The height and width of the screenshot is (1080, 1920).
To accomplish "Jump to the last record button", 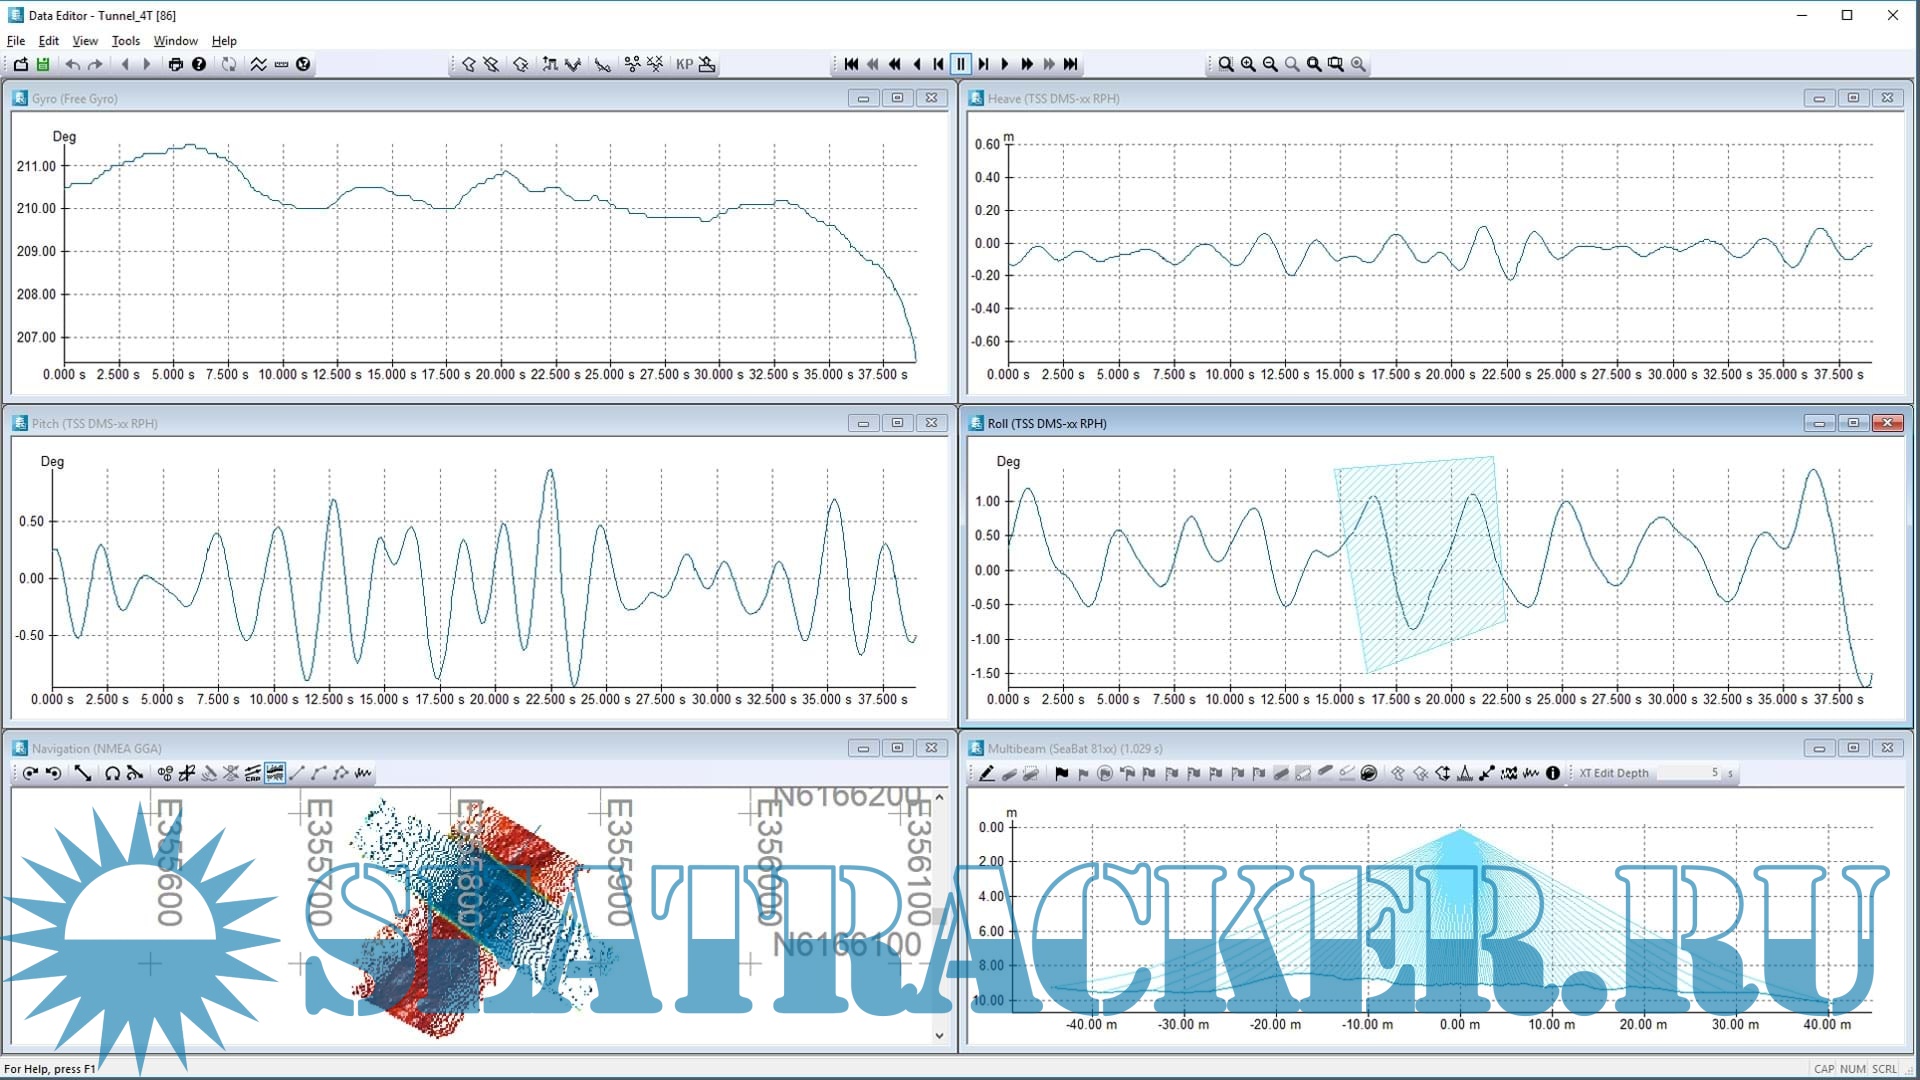I will coord(1071,64).
